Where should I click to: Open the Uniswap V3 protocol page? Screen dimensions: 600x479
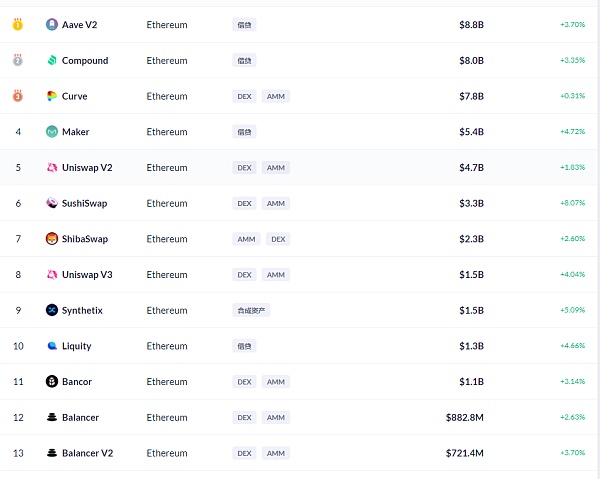click(87, 275)
